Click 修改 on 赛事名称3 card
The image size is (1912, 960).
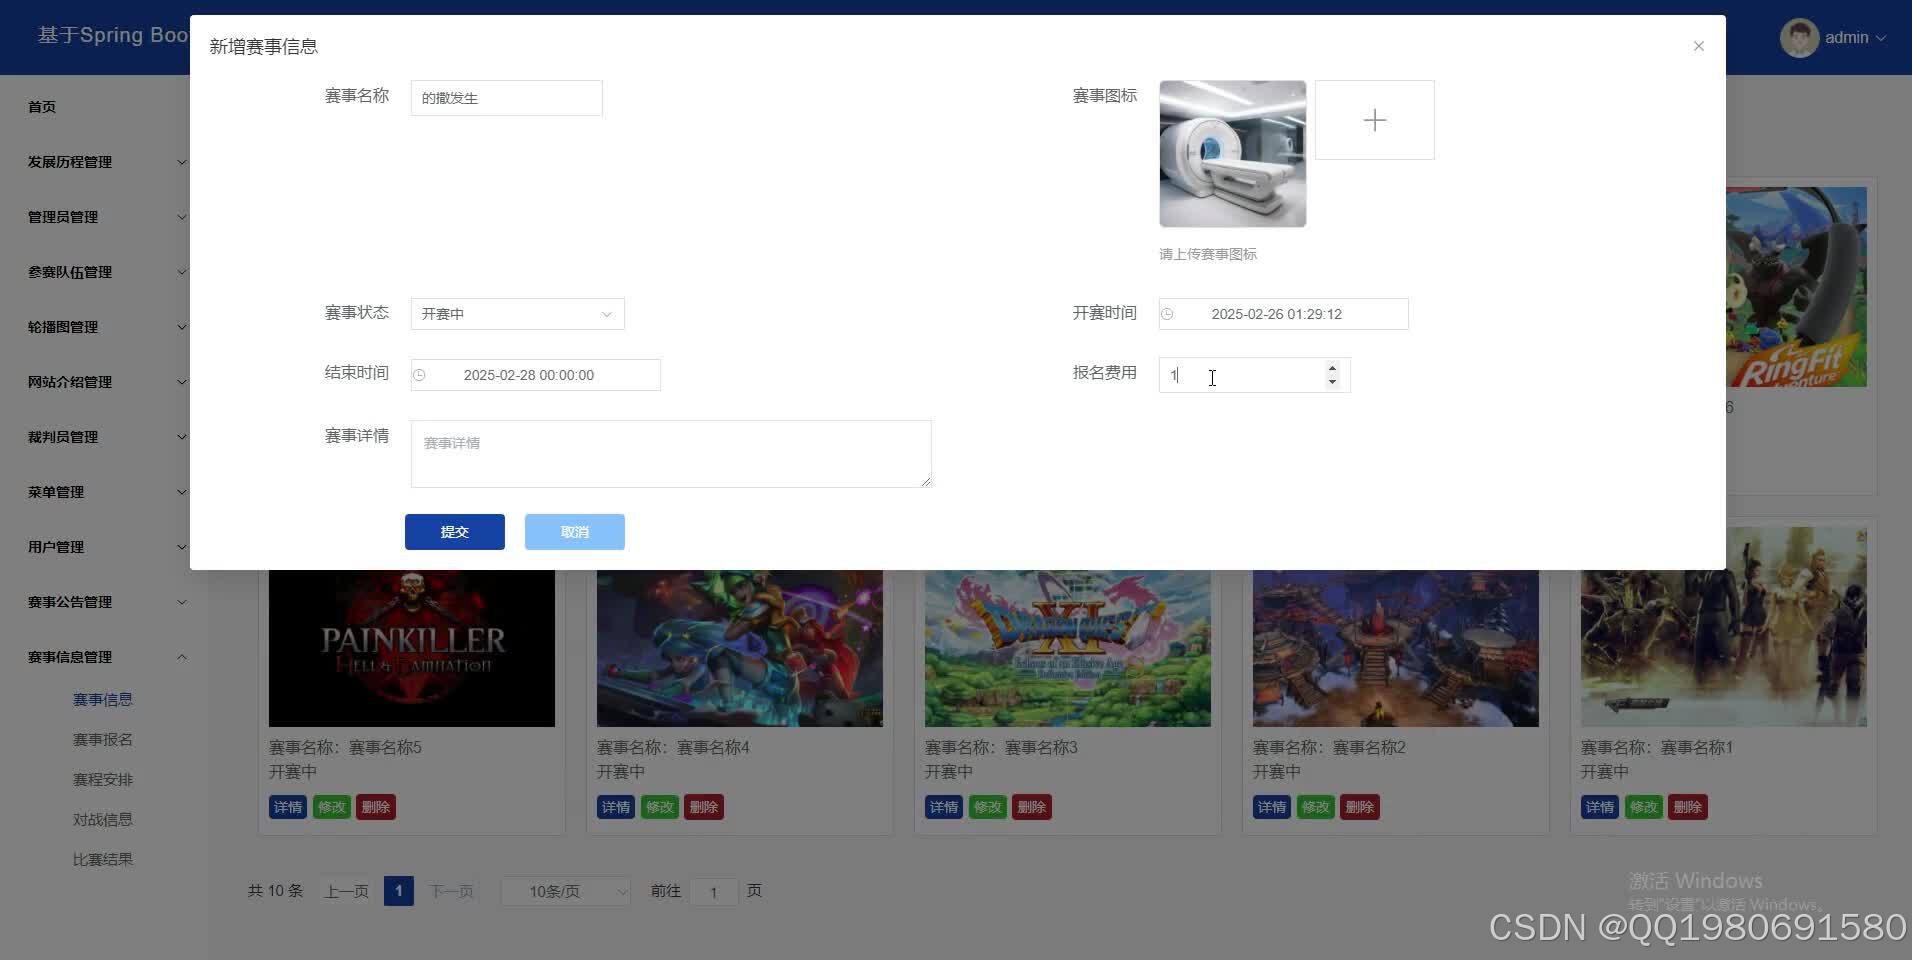[987, 807]
